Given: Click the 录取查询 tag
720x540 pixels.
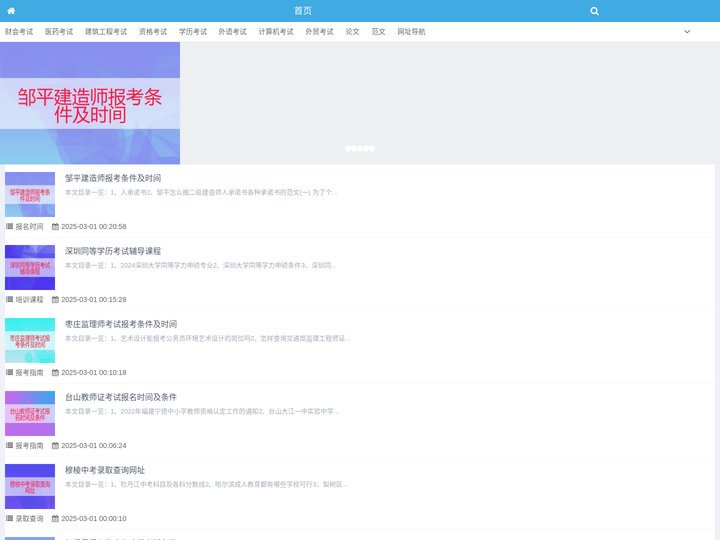Looking at the screenshot, I should (x=29, y=518).
